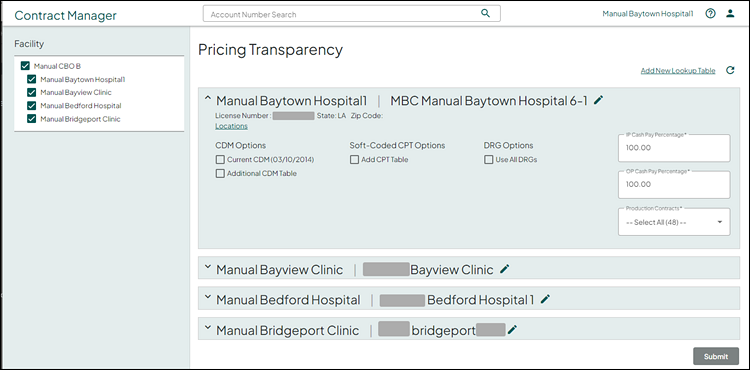Click the OP Cash Pay Percentage field
This screenshot has width=750, height=370.
pos(674,185)
